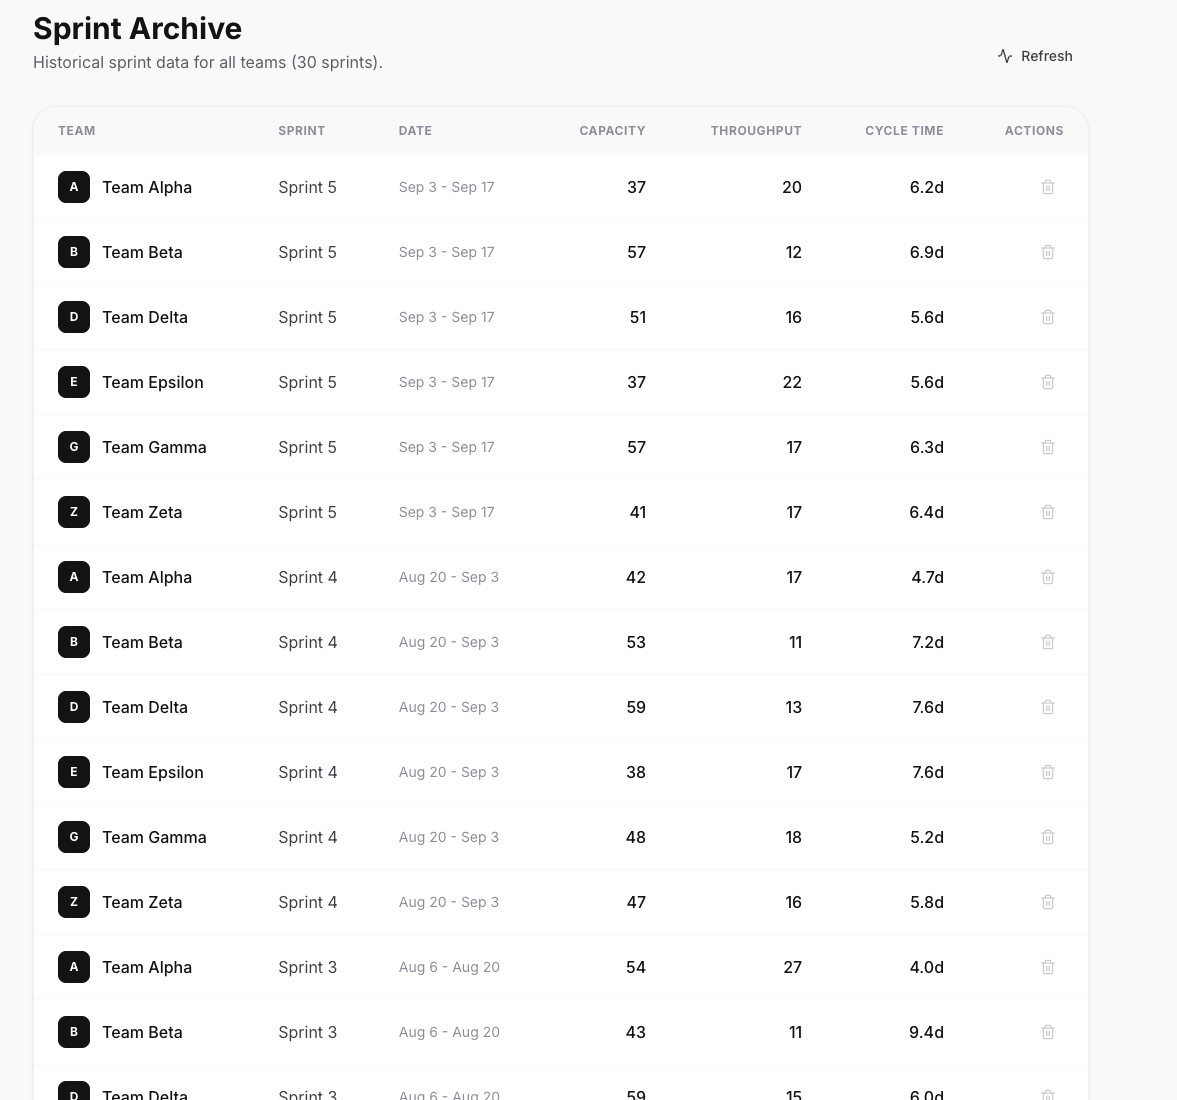The image size is (1177, 1100).
Task: Delete Team Delta Sprint 4 row
Action: [1048, 707]
